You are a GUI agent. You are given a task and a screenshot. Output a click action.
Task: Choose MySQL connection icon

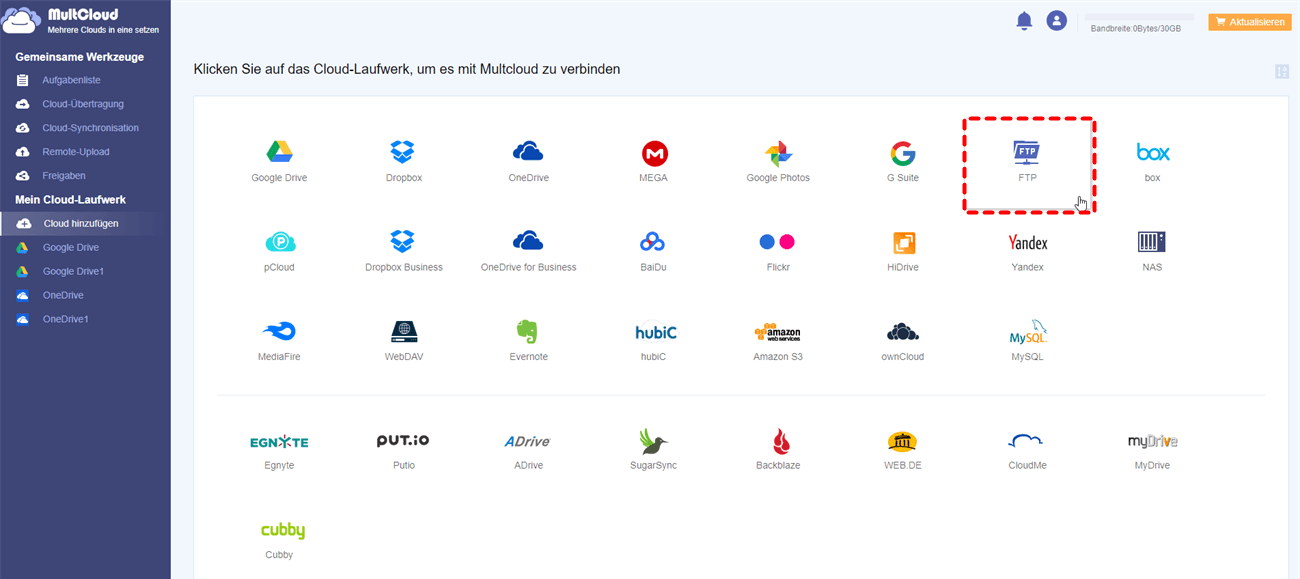pos(1027,333)
